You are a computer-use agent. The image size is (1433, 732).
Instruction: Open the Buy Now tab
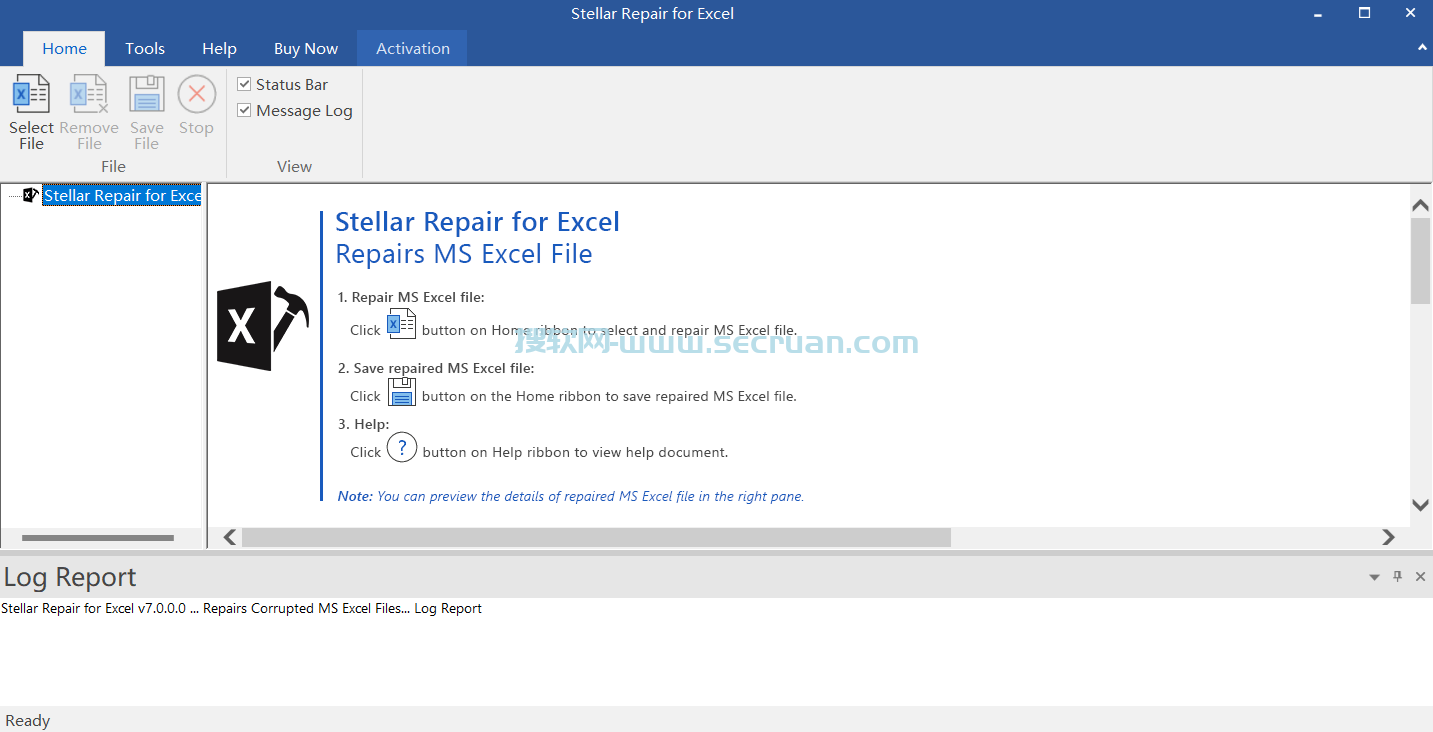pos(306,48)
